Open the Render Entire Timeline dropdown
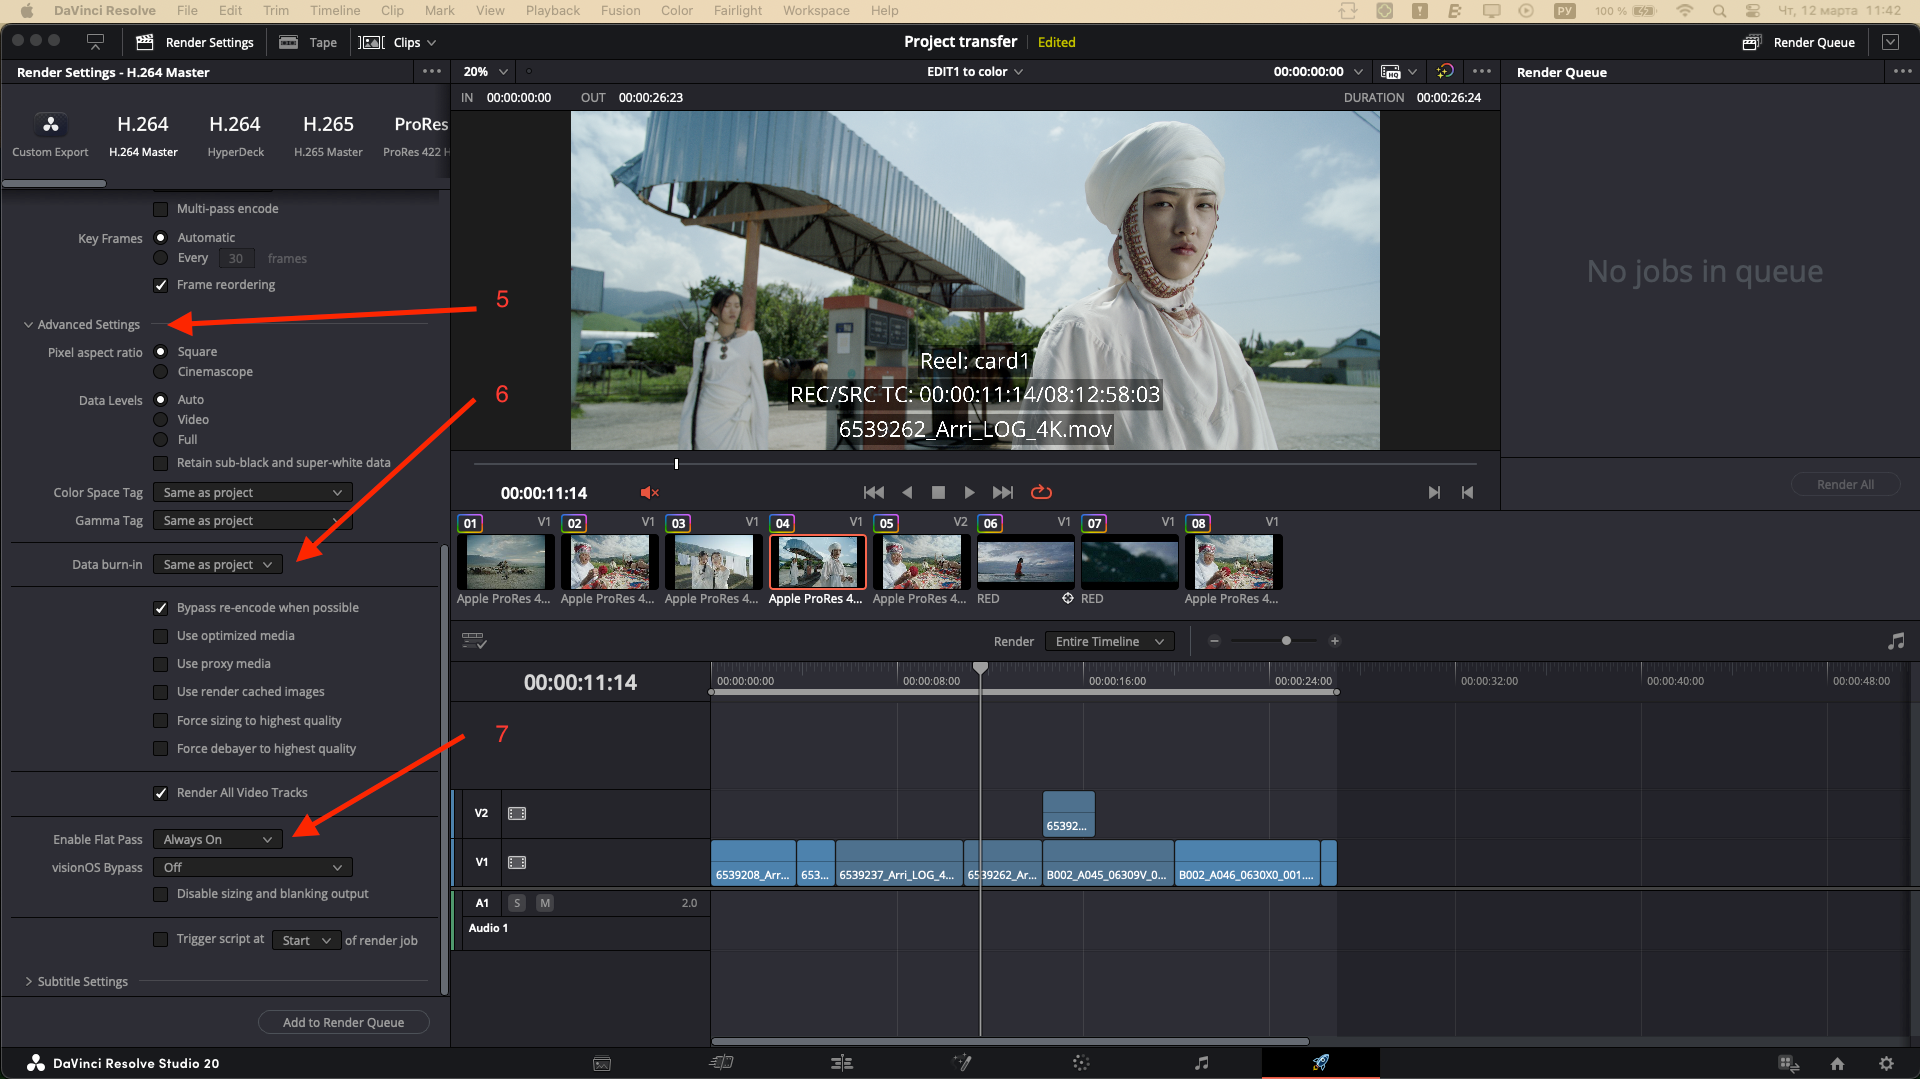The width and height of the screenshot is (1920, 1079). click(x=1108, y=641)
